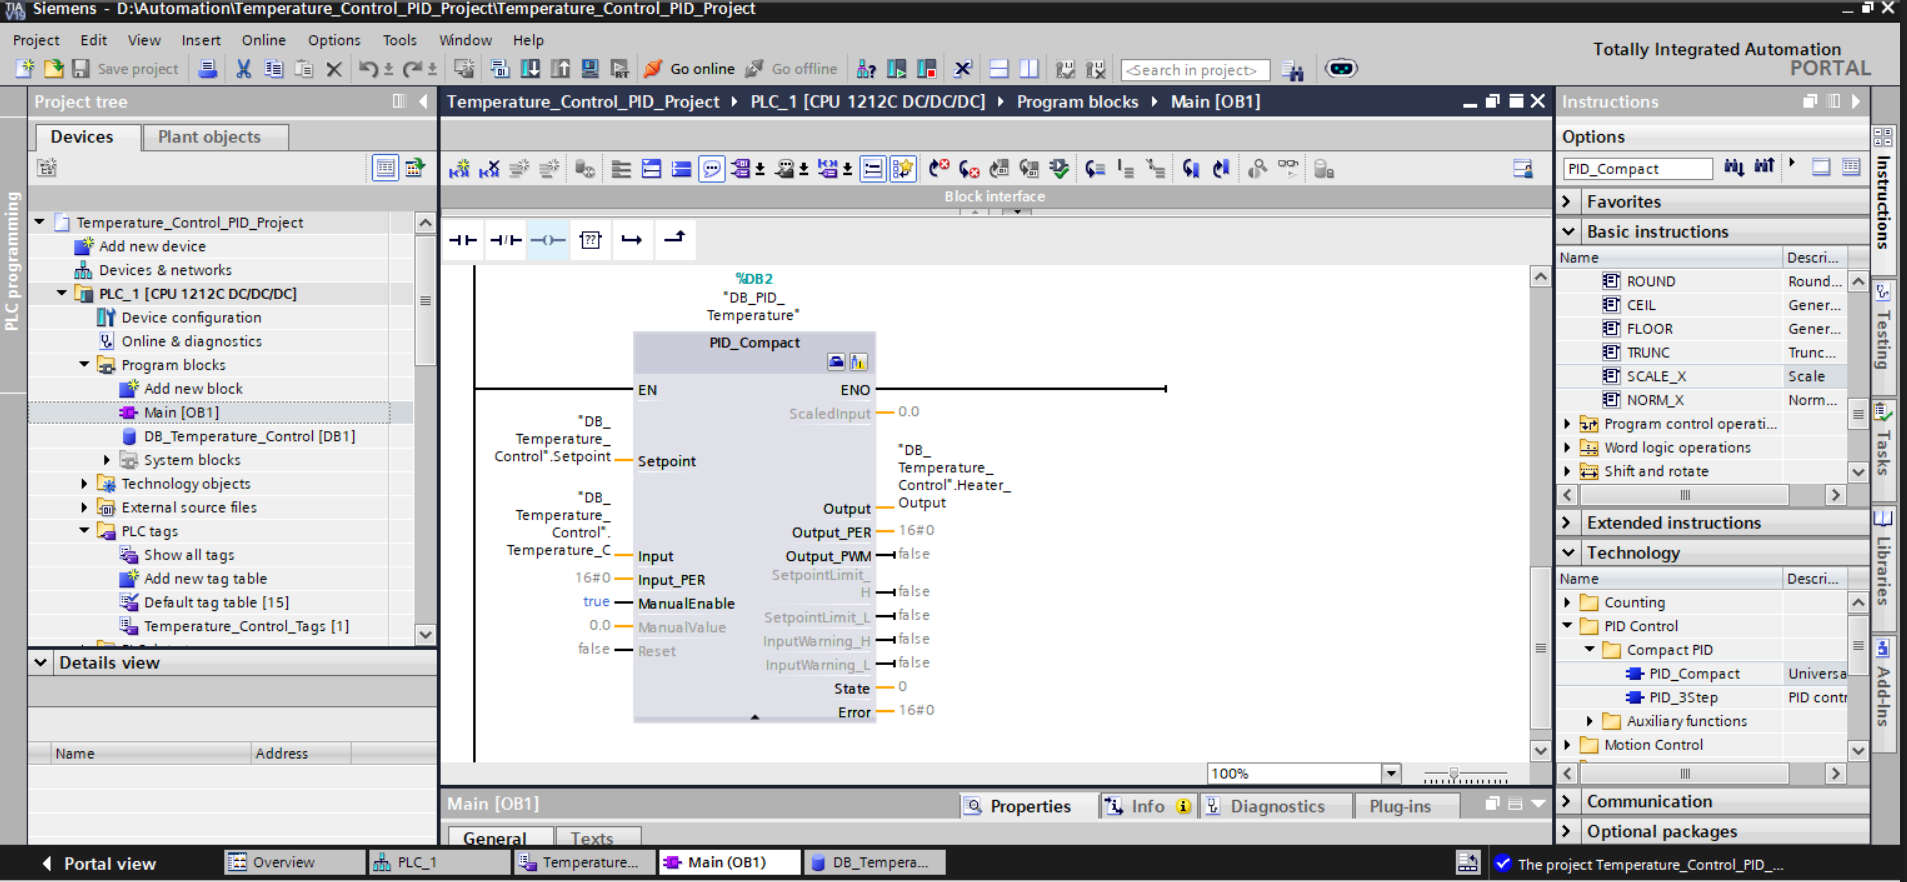Click the Delete network icon
Image resolution: width=1907 pixels, height=882 pixels.
(x=489, y=169)
